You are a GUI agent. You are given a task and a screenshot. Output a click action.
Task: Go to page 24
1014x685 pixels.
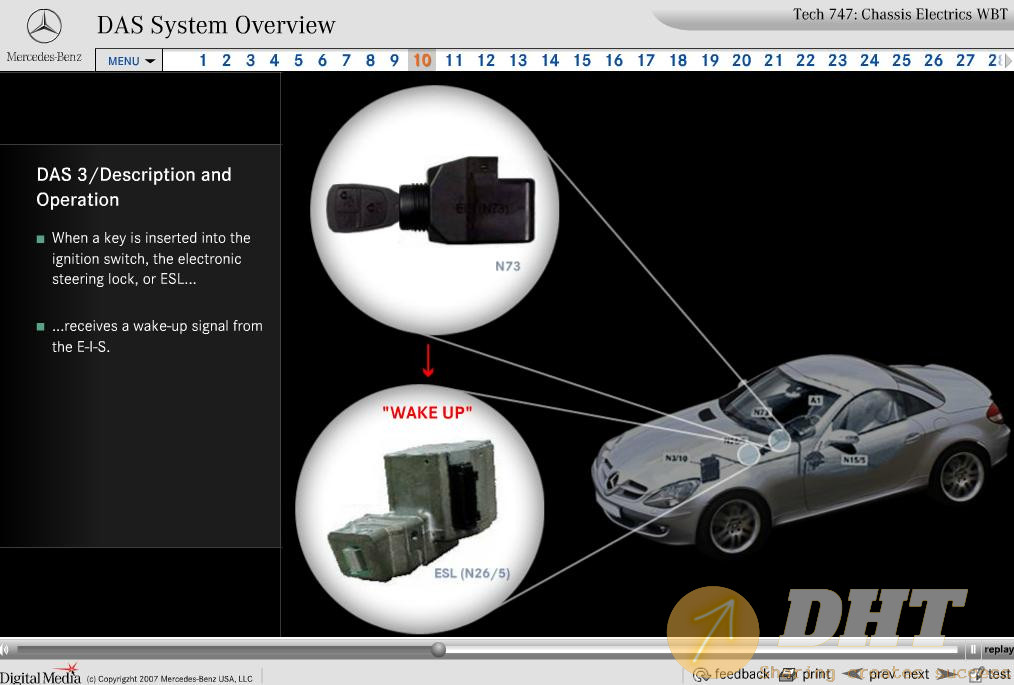coord(869,61)
